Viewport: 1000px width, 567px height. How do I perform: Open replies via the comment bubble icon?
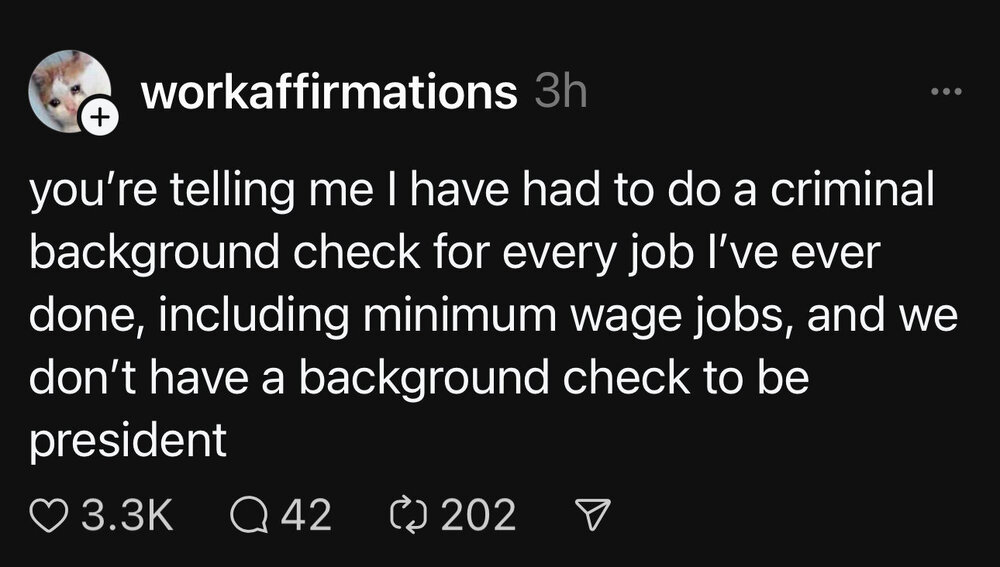point(246,515)
